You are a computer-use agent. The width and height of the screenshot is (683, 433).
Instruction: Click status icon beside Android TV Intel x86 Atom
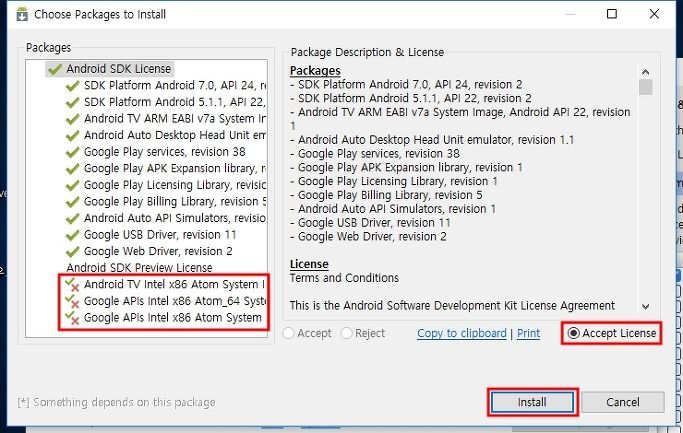72,285
